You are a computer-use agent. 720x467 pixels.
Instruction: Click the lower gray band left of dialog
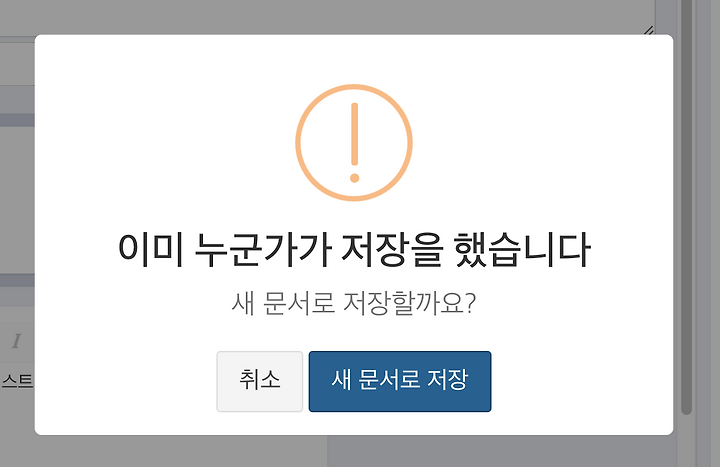tap(17, 281)
